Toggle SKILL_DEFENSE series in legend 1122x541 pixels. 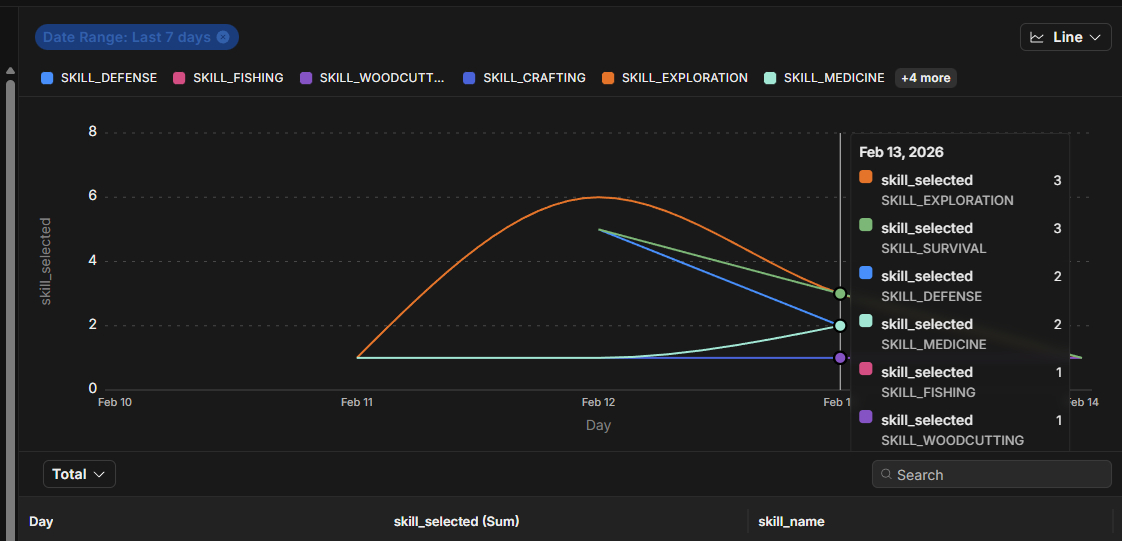coord(108,78)
